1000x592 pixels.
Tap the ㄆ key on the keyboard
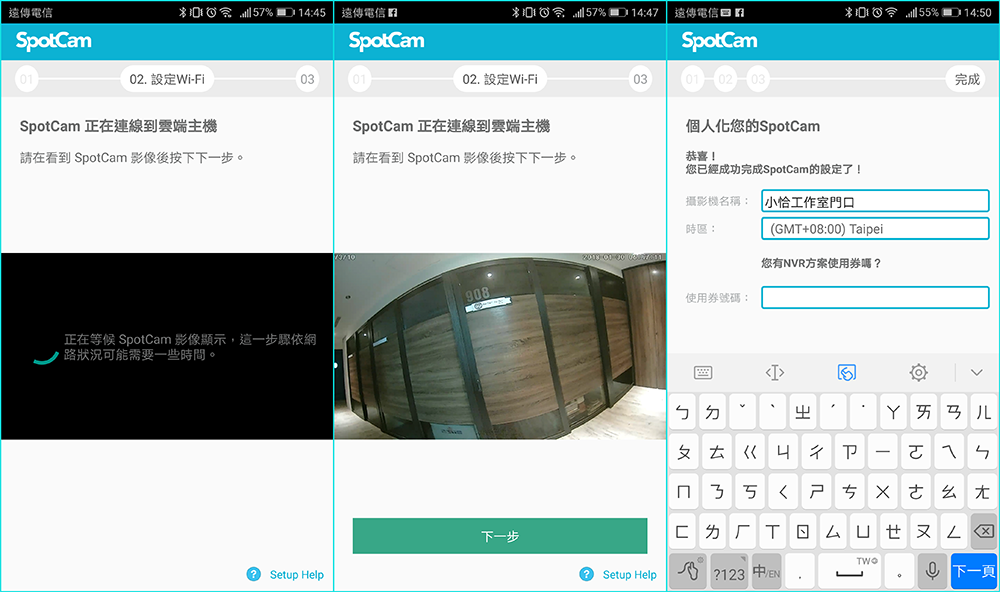684,452
